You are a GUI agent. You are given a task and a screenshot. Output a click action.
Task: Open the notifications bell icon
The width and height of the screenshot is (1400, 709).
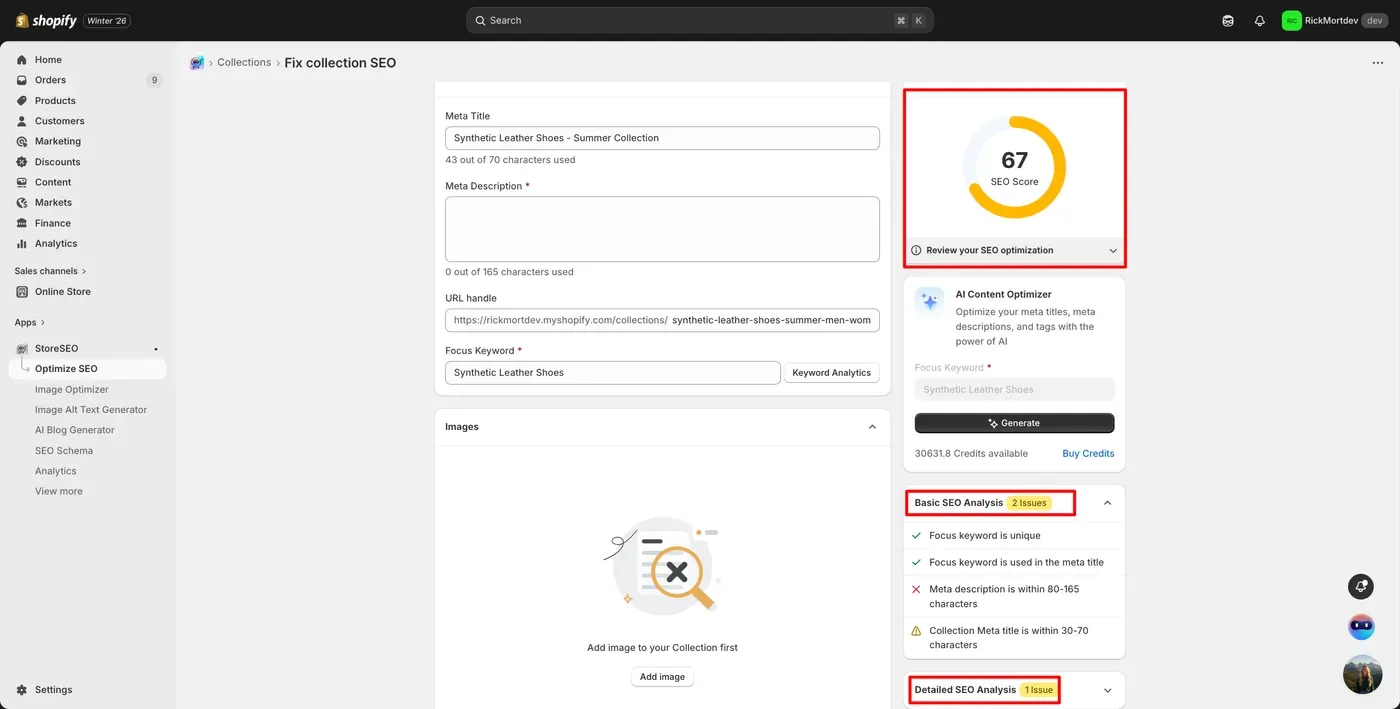(1259, 20)
